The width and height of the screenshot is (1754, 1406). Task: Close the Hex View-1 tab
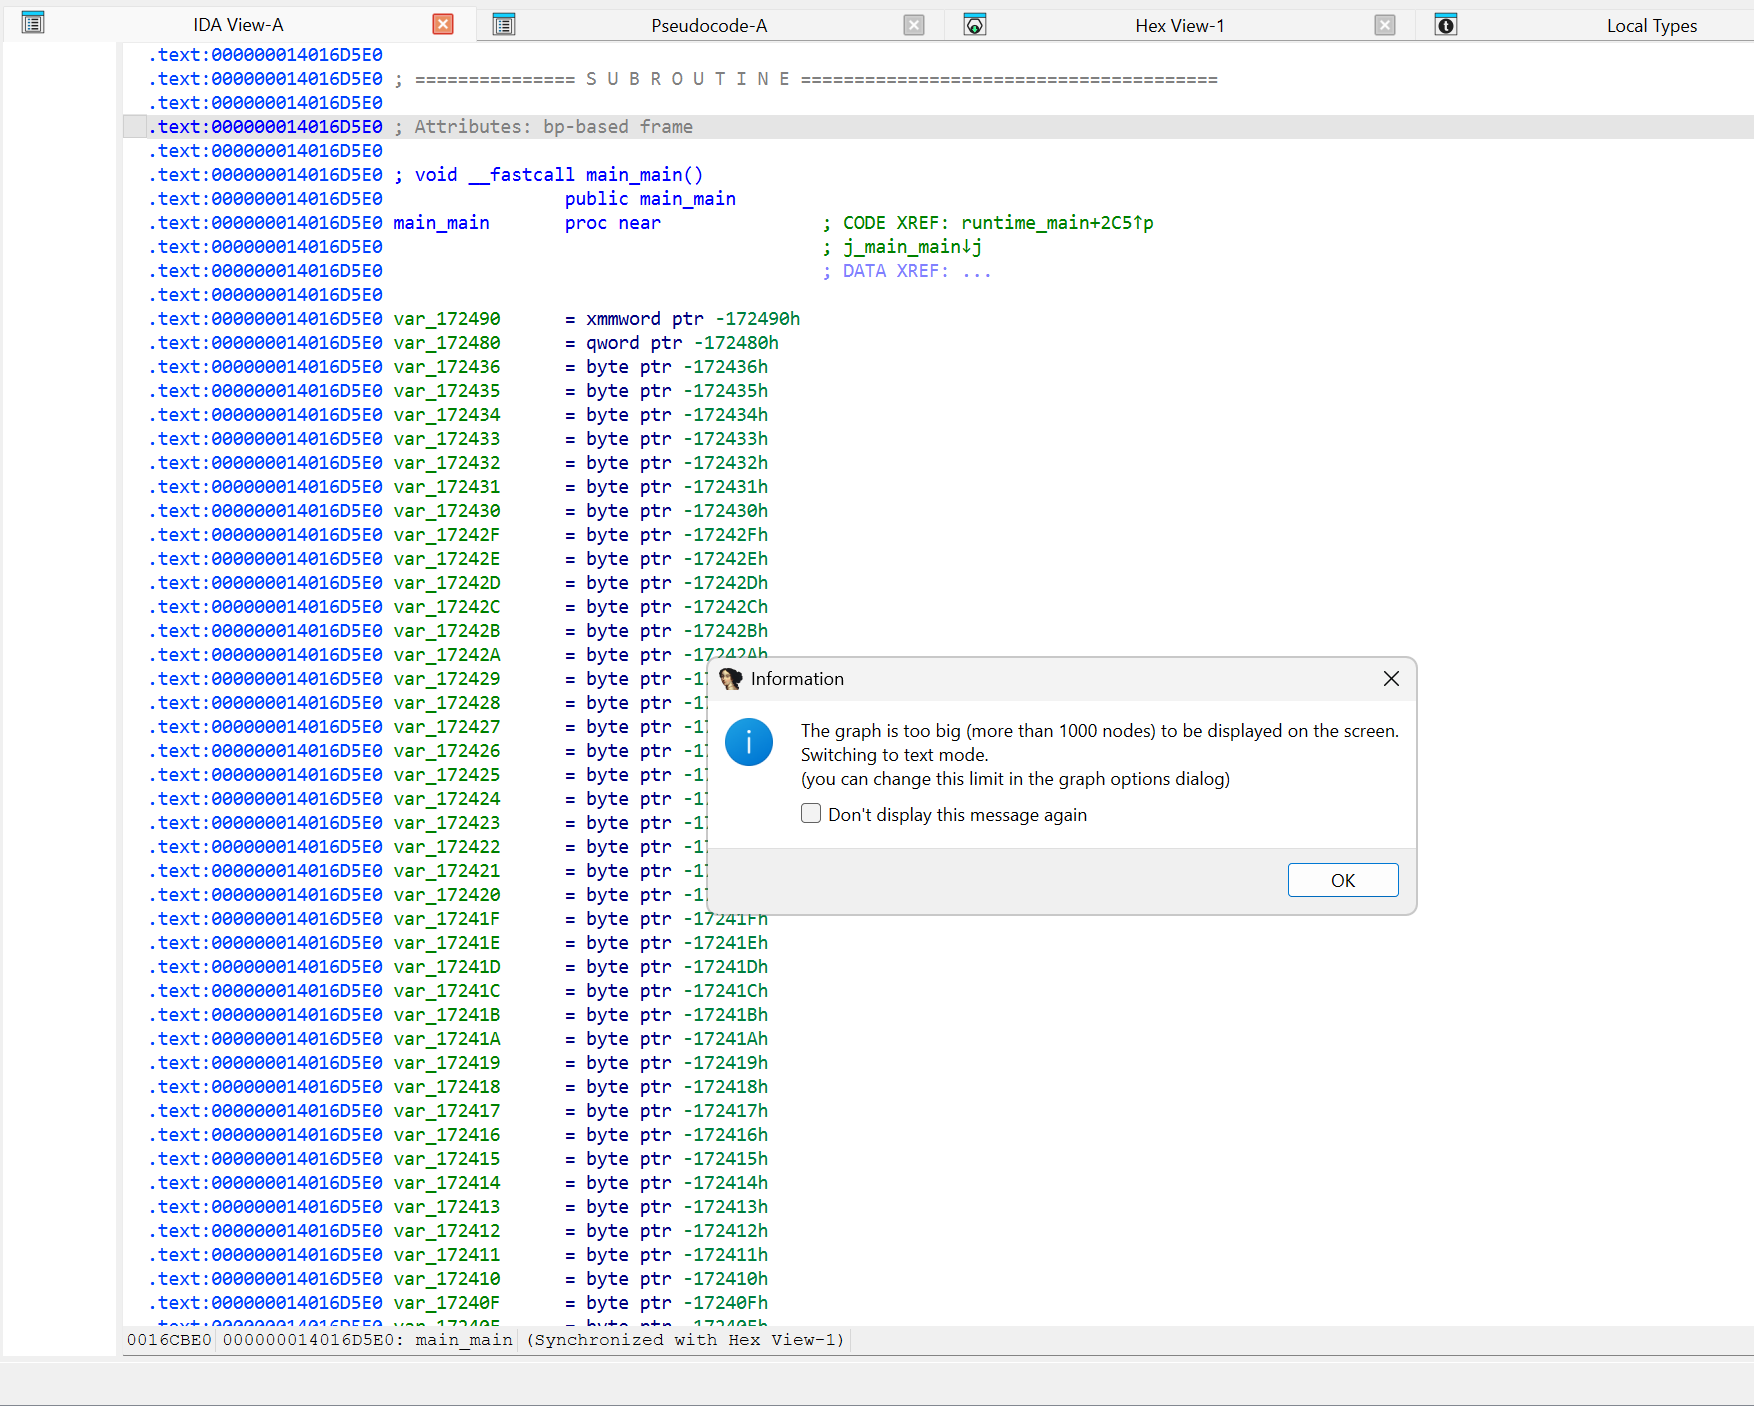[1385, 25]
